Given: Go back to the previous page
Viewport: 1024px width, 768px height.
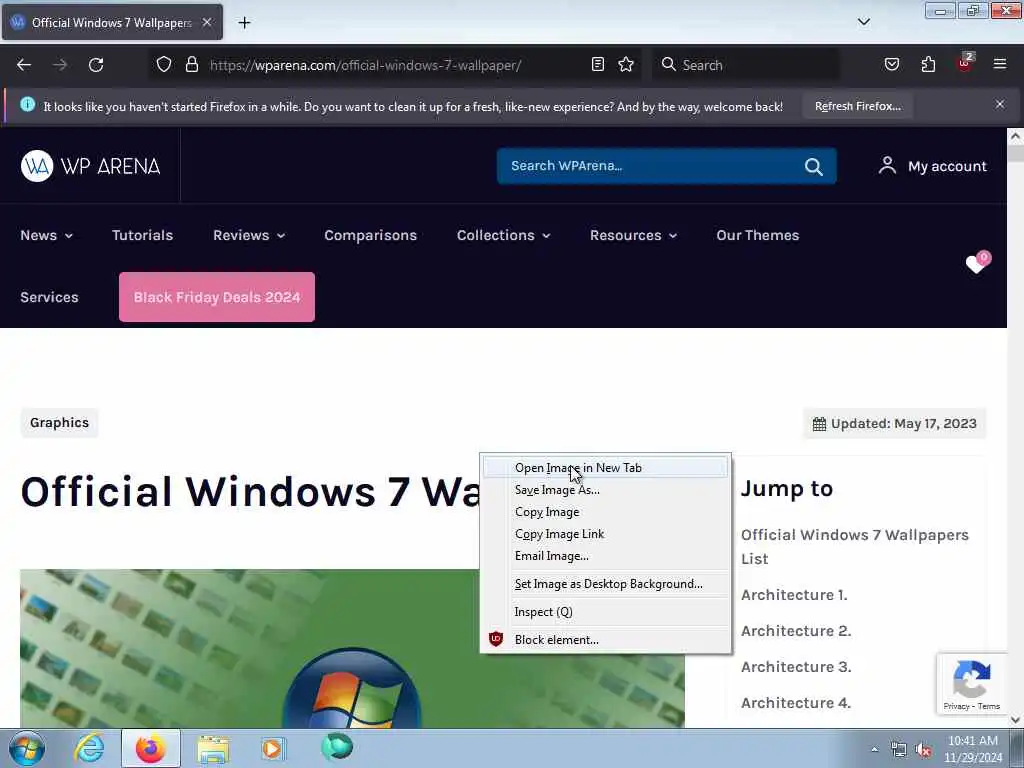Looking at the screenshot, I should pos(24,65).
